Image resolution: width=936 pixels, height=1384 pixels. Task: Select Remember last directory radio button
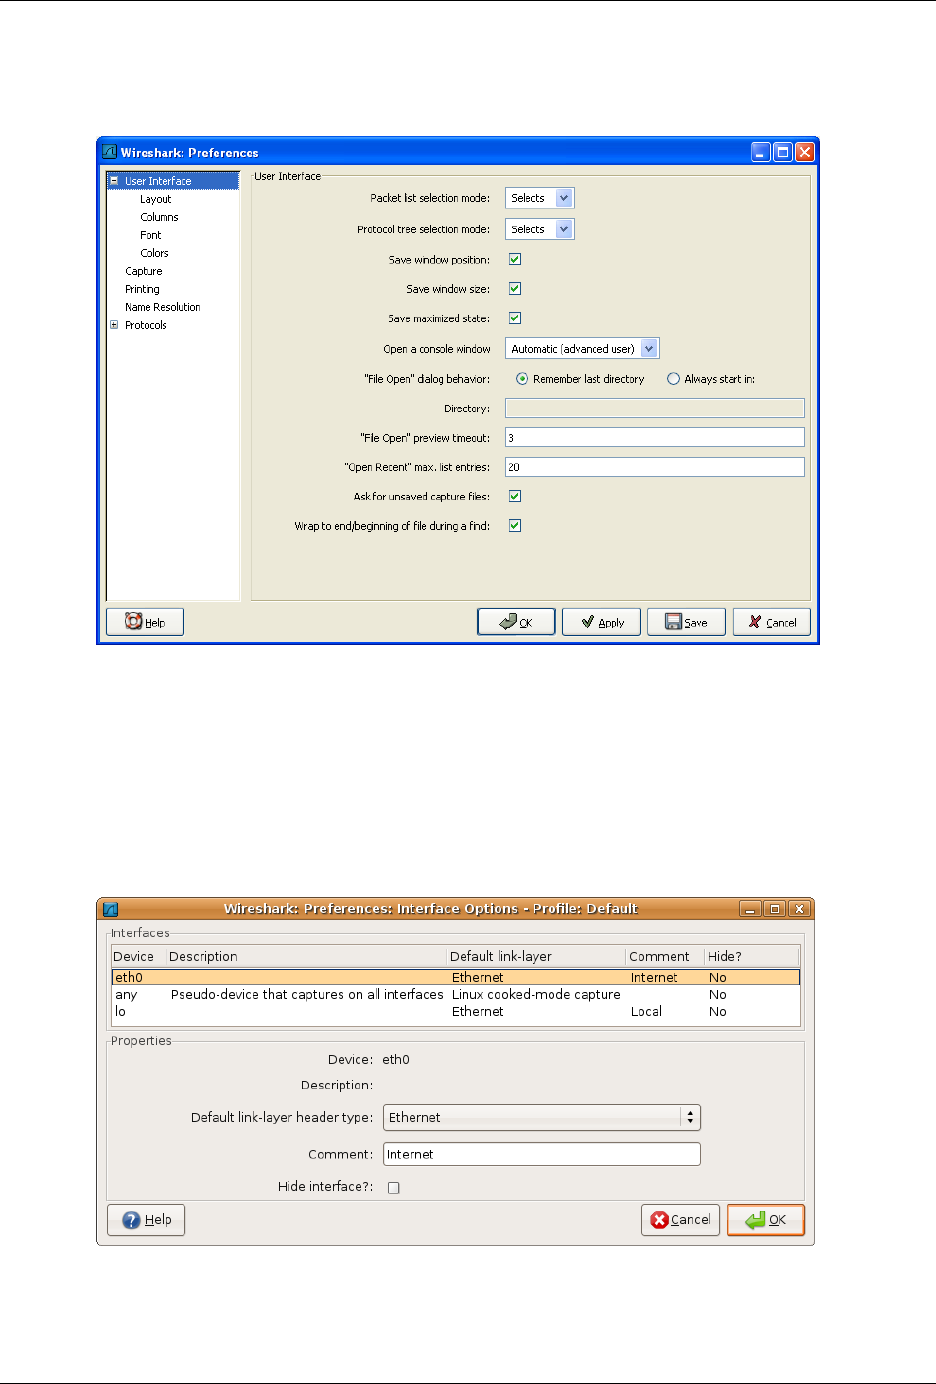[x=522, y=379]
